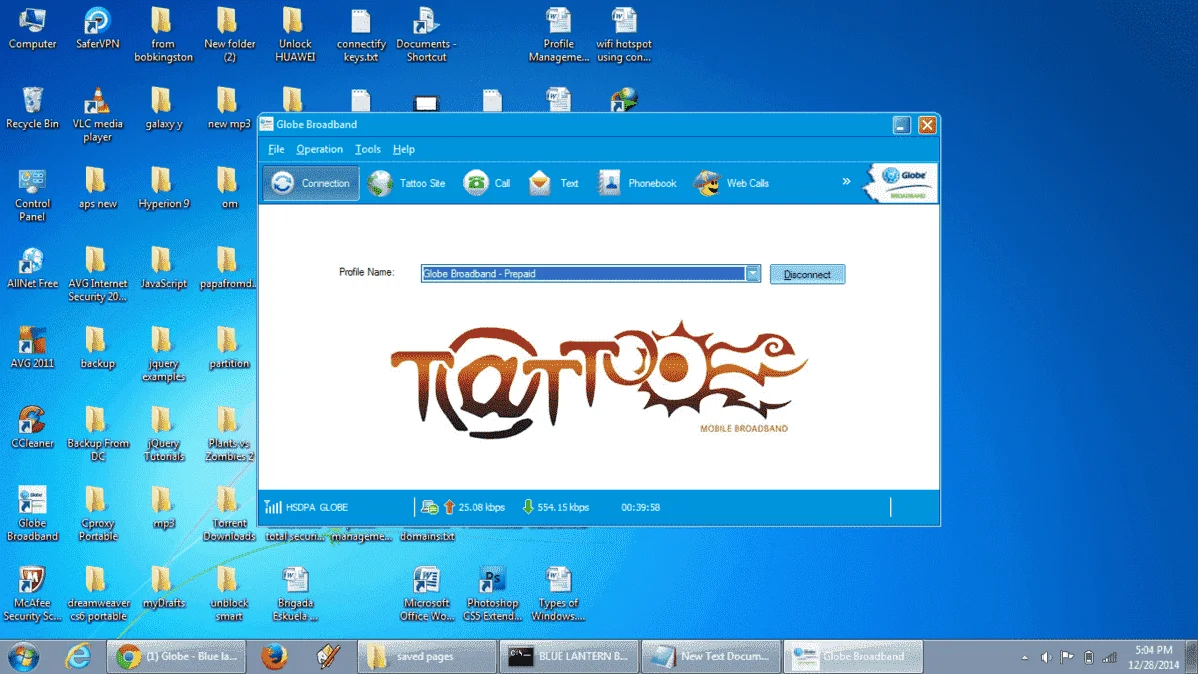Select the Unlock HUAWEI folder
The width and height of the screenshot is (1198, 674).
click(295, 34)
